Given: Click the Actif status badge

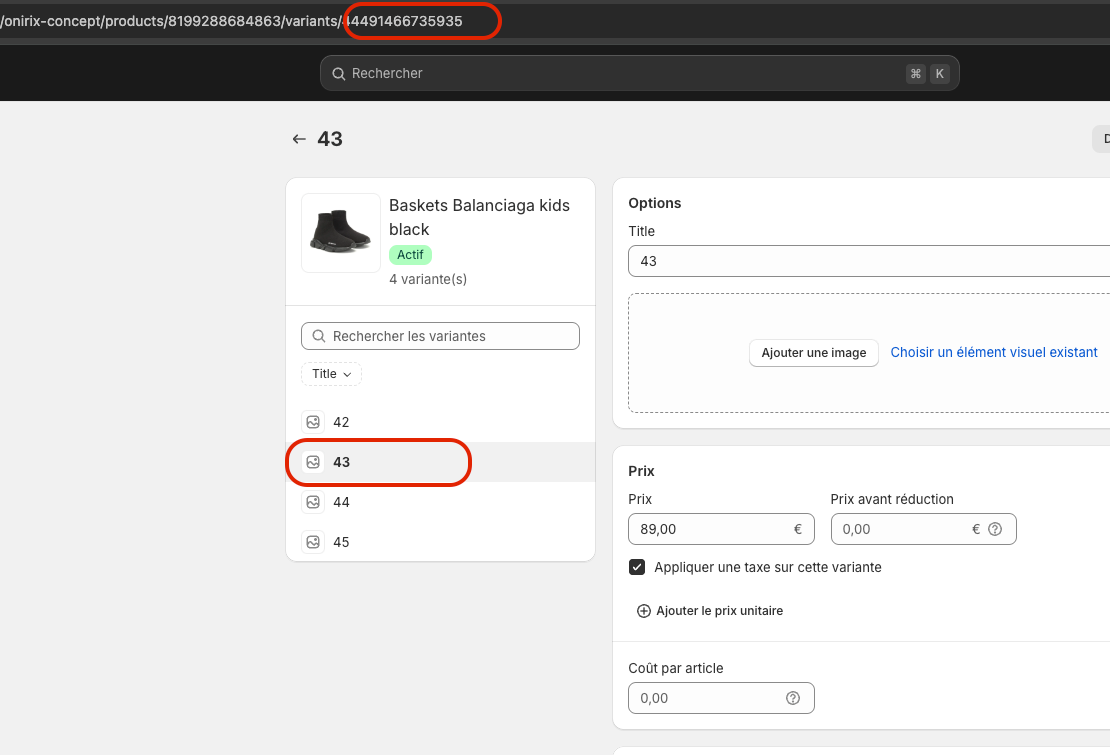Looking at the screenshot, I should pyautogui.click(x=410, y=255).
